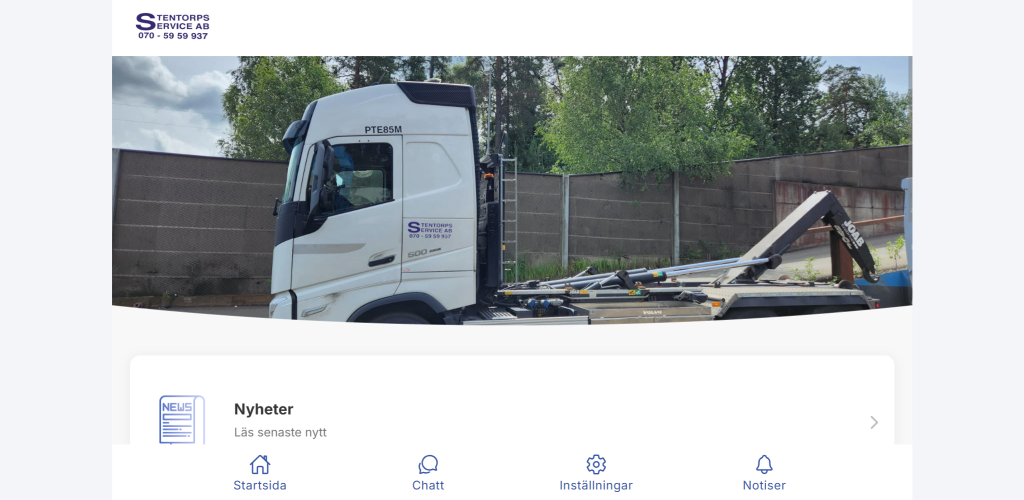
Task: Open the Nyheter heading
Action: coord(264,409)
